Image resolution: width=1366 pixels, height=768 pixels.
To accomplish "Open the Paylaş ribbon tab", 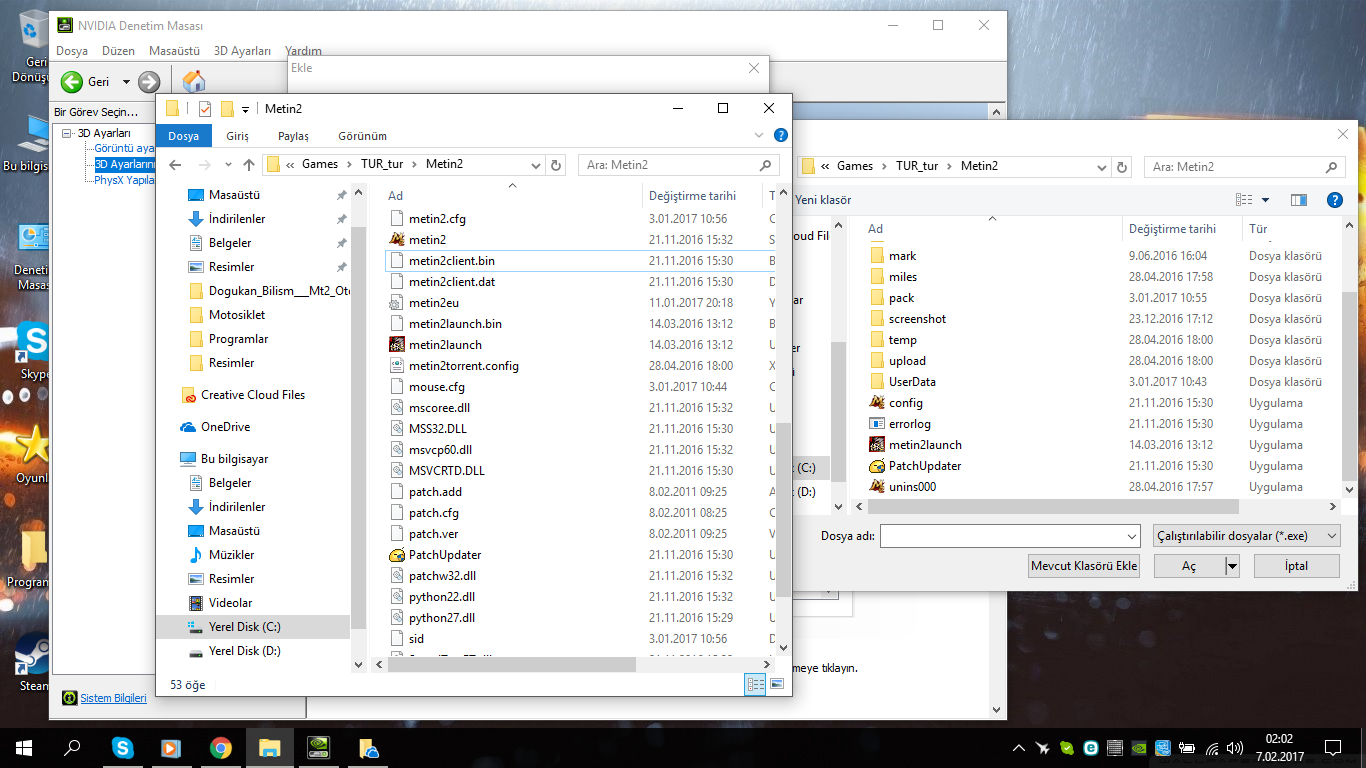I will (293, 136).
